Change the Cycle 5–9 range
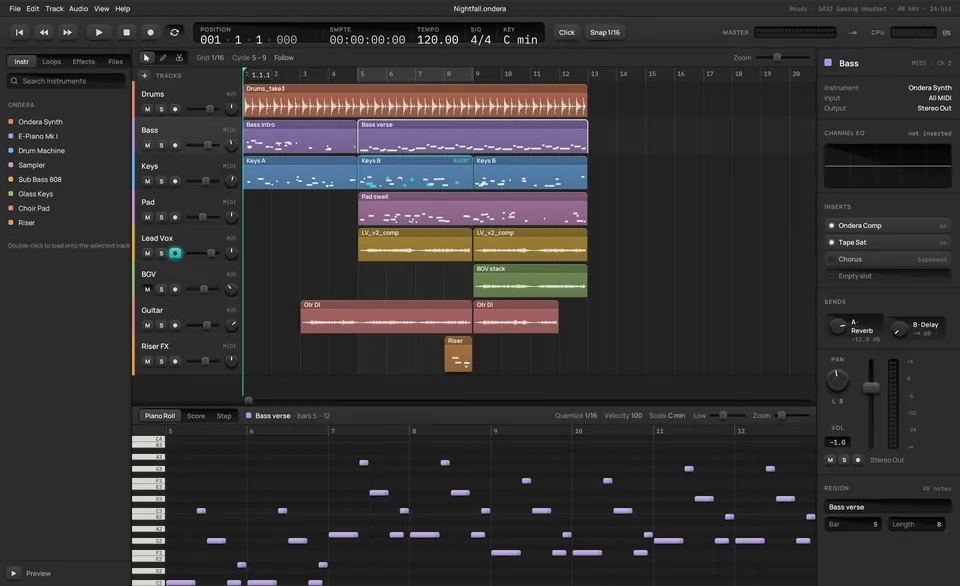This screenshot has width=960, height=586. point(249,58)
